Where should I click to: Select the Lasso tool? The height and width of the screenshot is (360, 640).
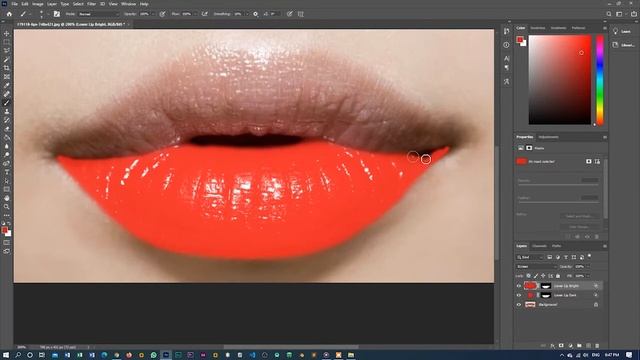click(7, 51)
